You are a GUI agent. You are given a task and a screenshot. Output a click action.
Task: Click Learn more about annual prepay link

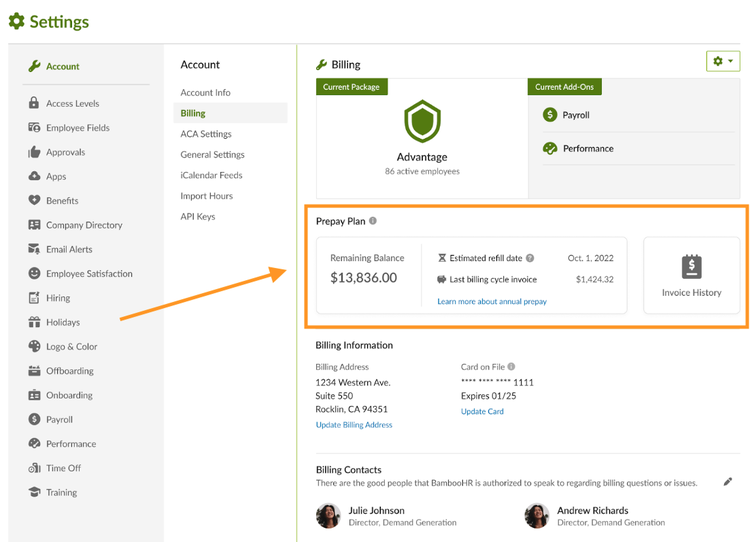click(x=492, y=301)
